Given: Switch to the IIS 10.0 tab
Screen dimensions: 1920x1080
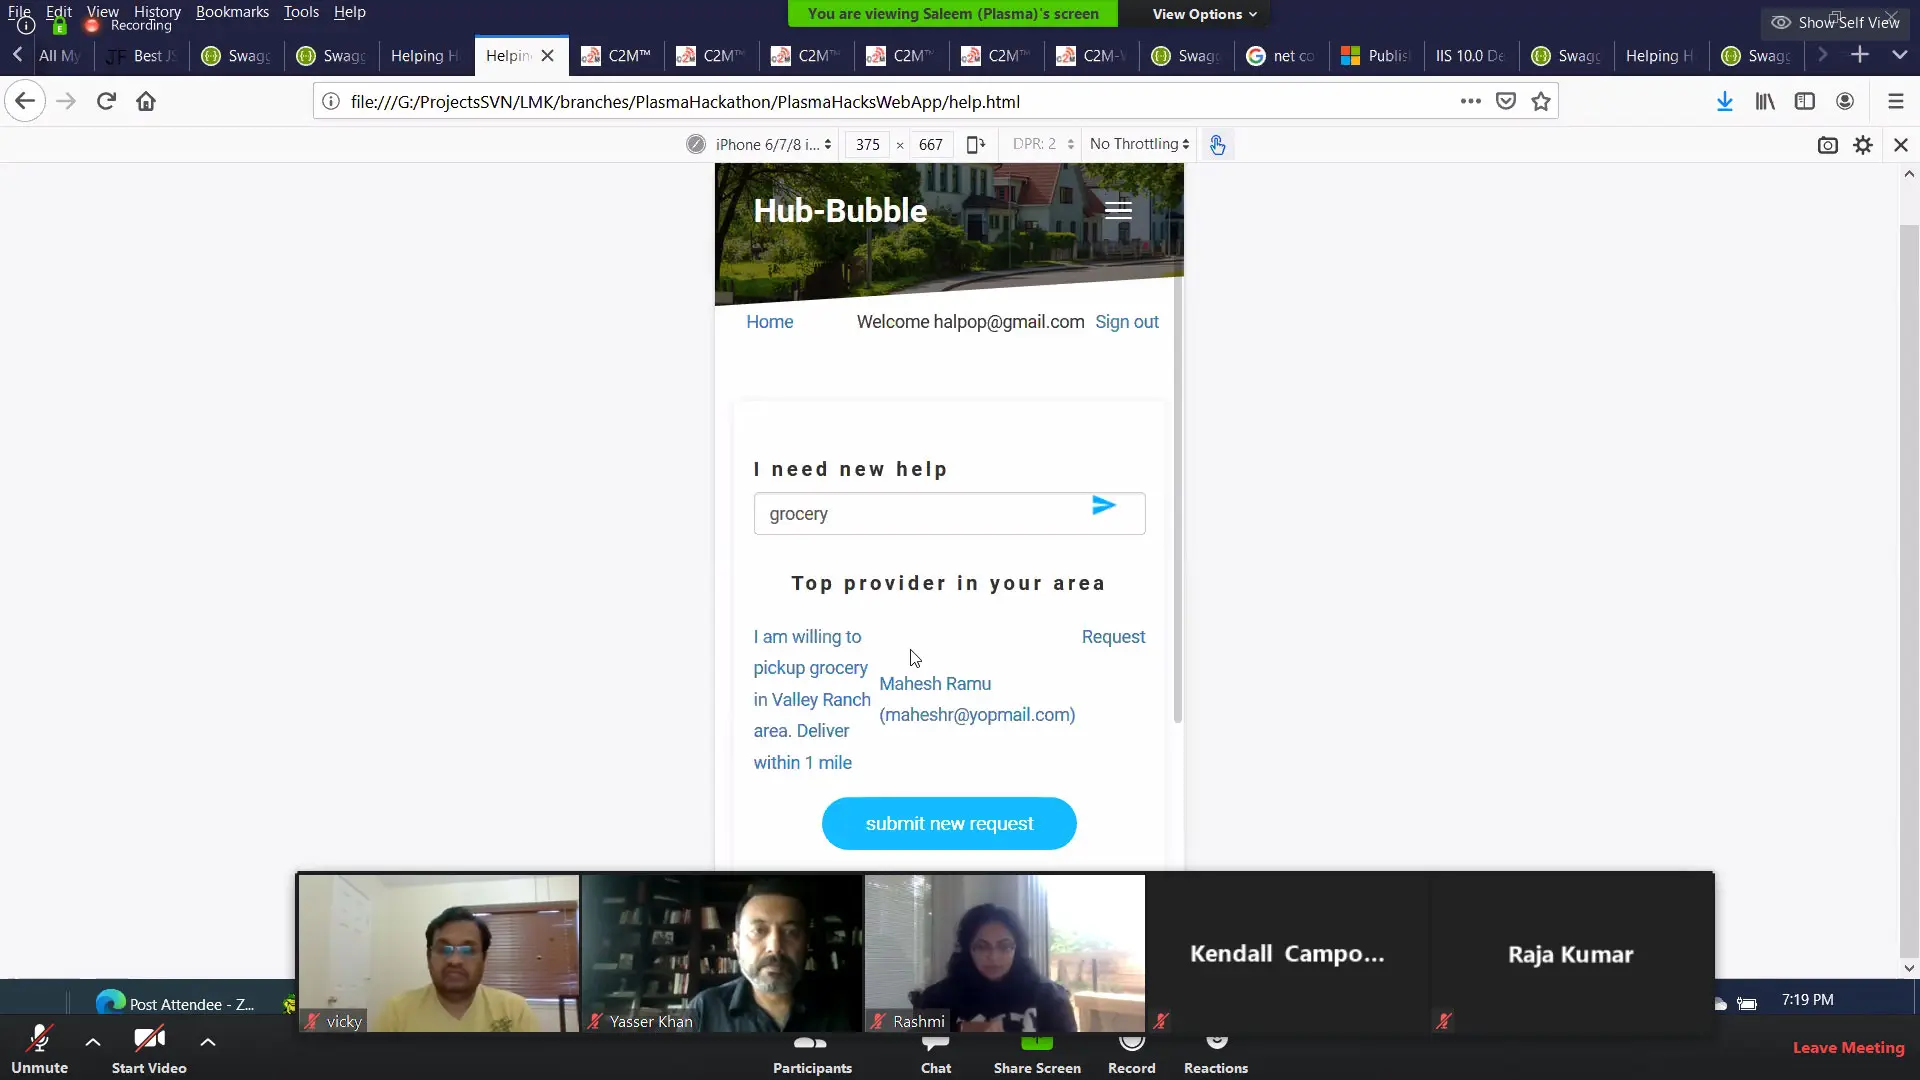Looking at the screenshot, I should (x=1469, y=56).
